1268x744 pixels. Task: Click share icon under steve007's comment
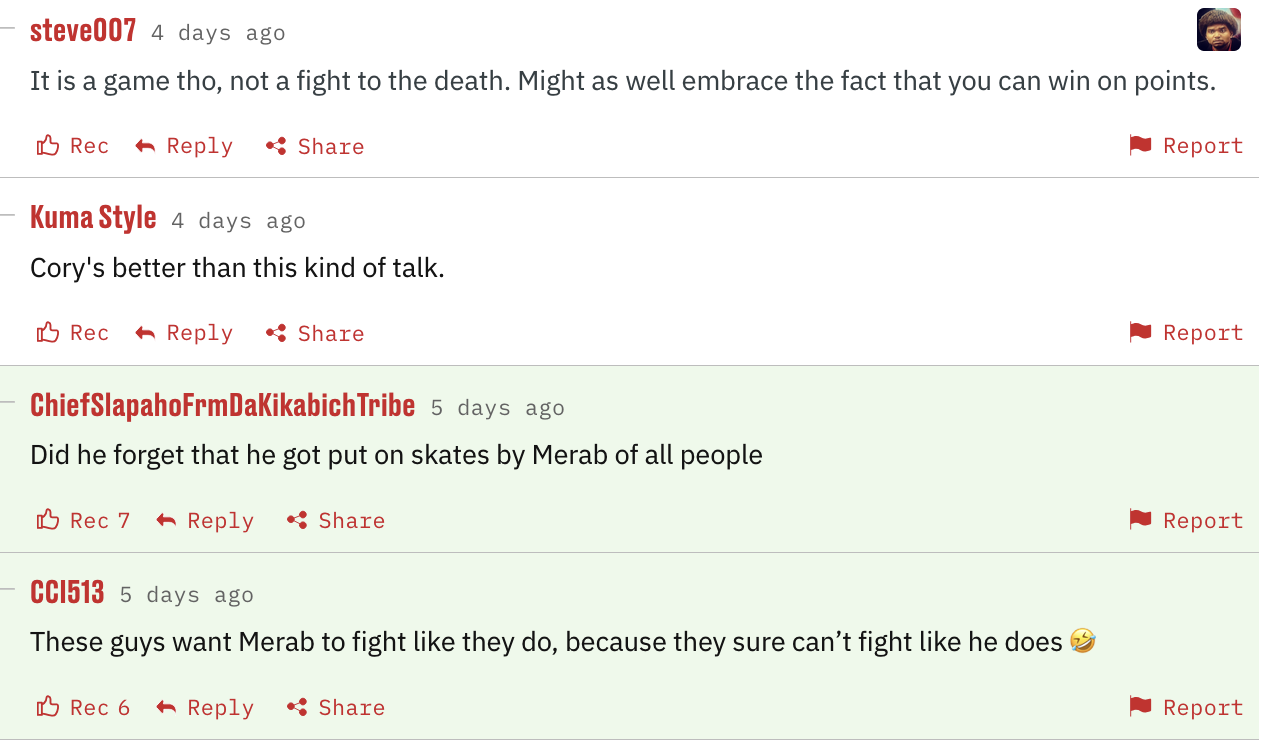276,146
